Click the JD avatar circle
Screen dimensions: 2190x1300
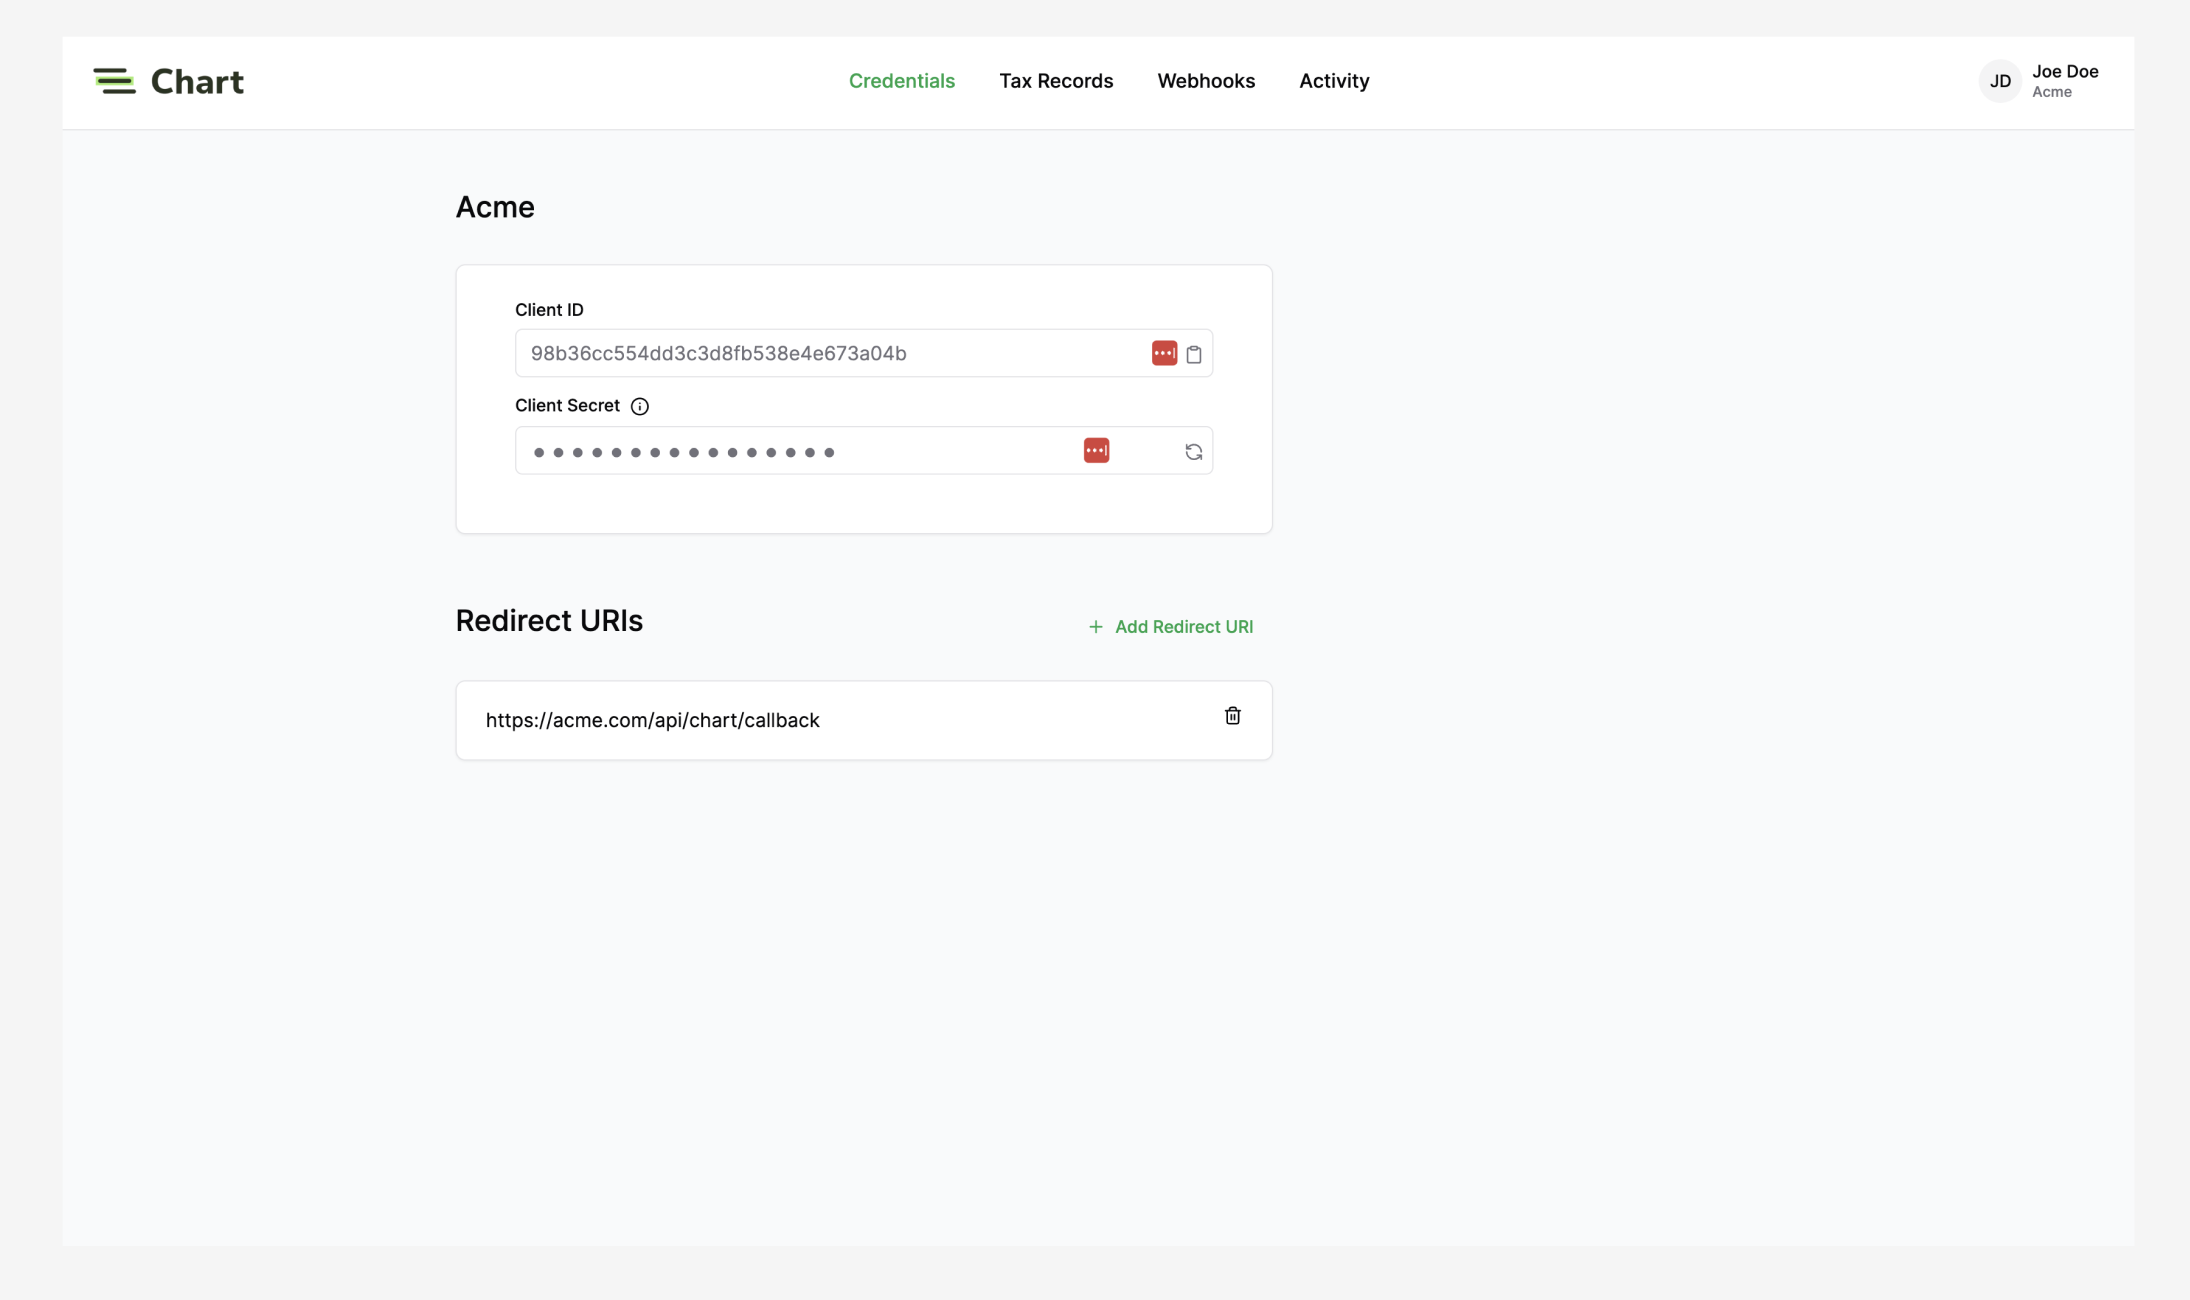pos(2000,81)
